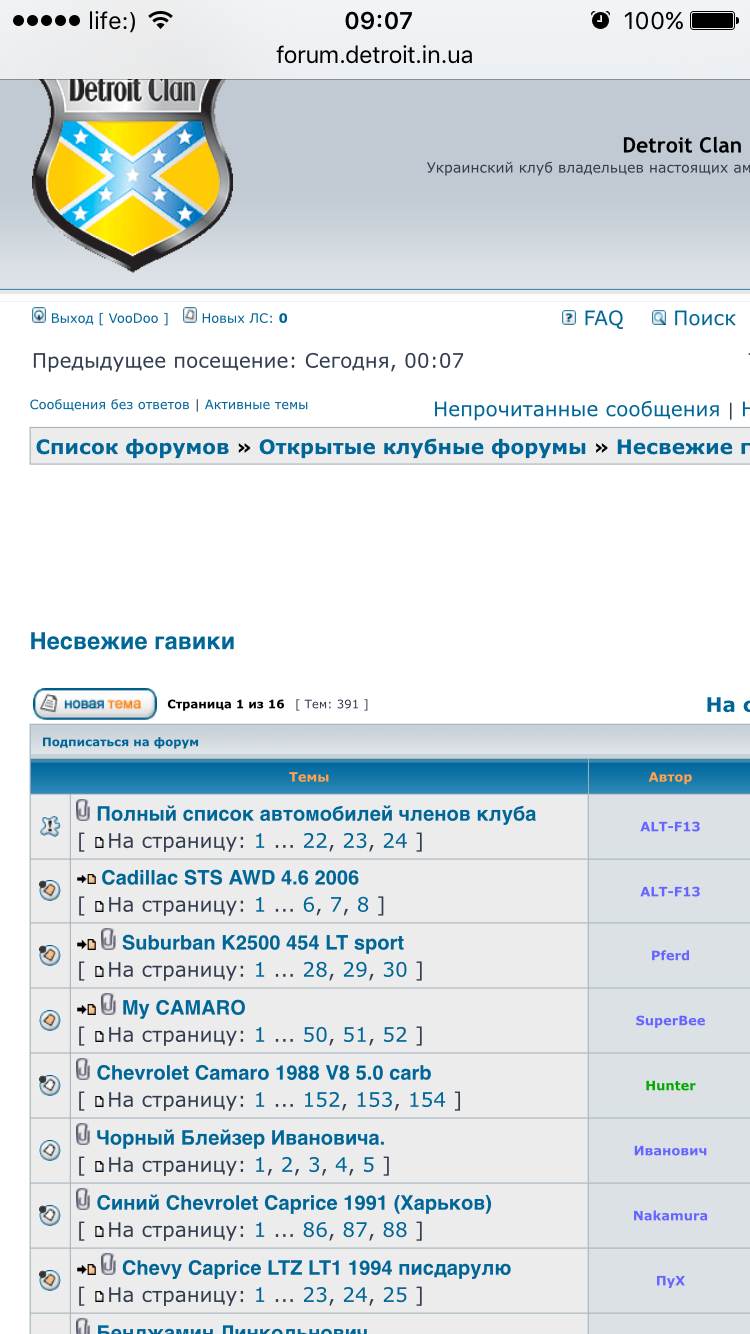Click the paperclip icon beside Чорный Блейзер Ивановича
750x1334 pixels.
point(83,1136)
